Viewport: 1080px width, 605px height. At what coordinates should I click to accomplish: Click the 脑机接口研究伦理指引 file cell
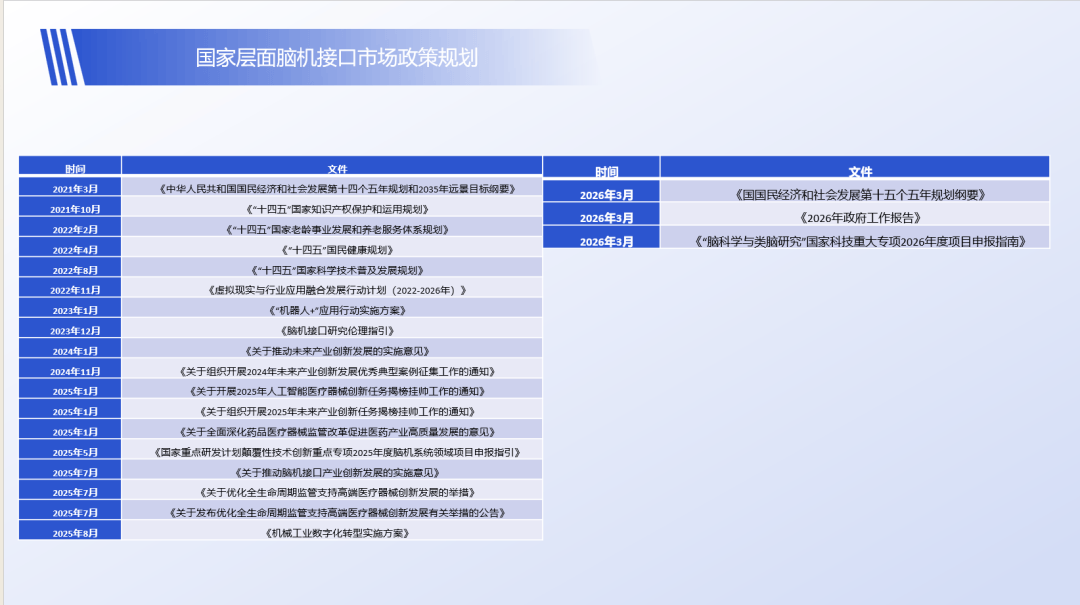332,330
